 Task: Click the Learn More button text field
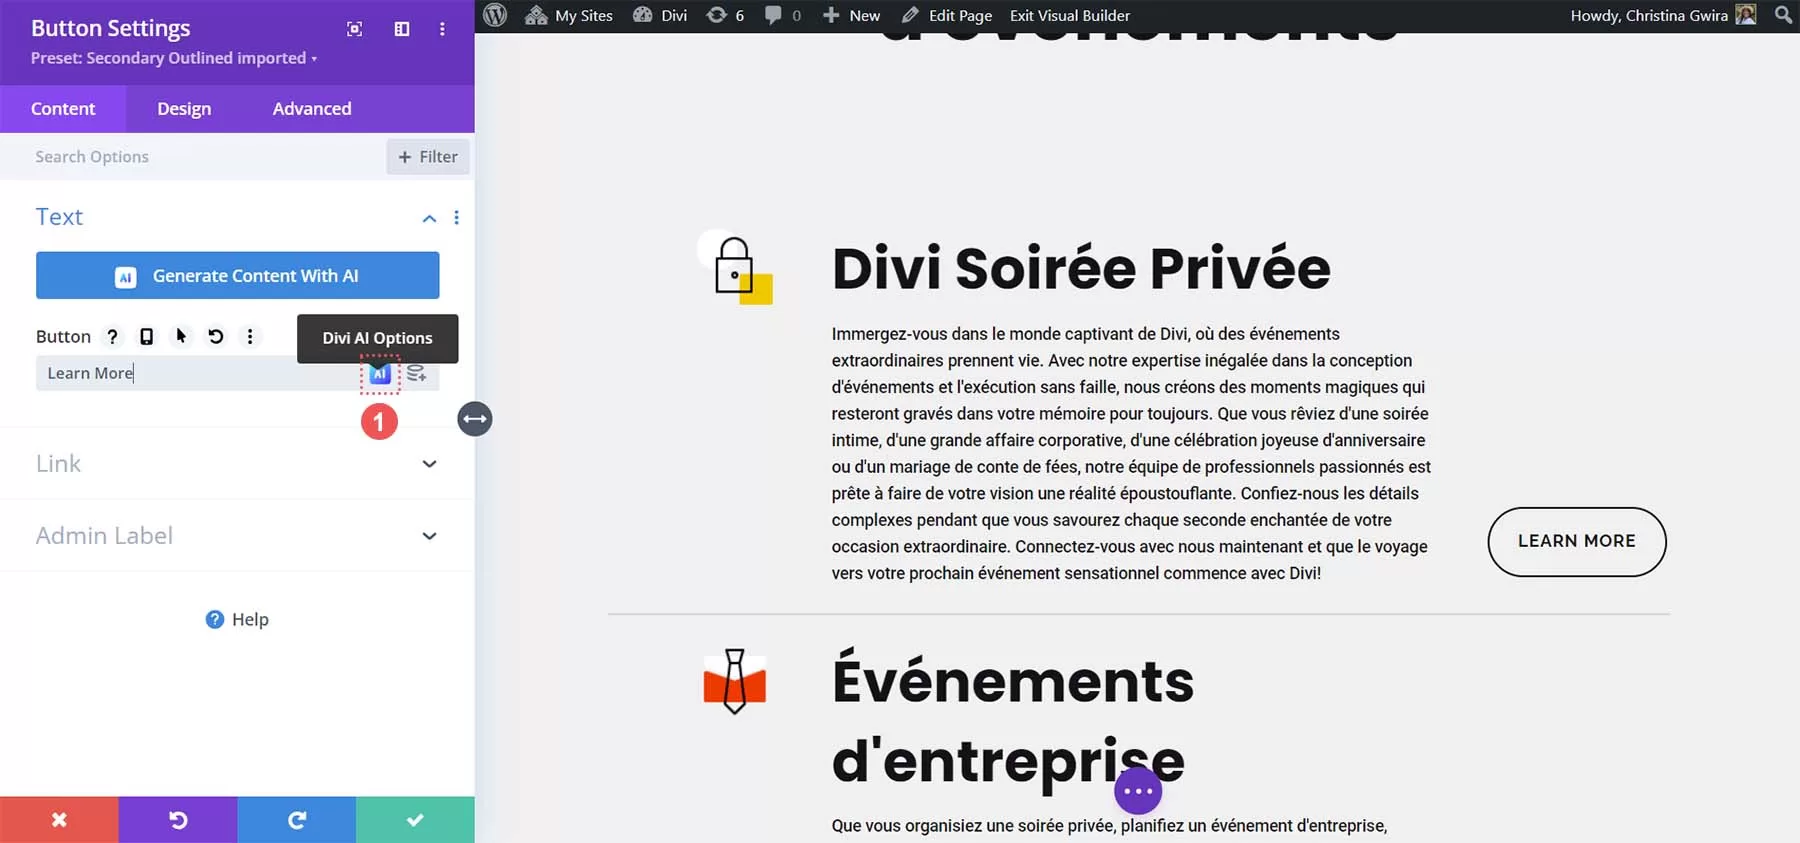[x=195, y=374]
